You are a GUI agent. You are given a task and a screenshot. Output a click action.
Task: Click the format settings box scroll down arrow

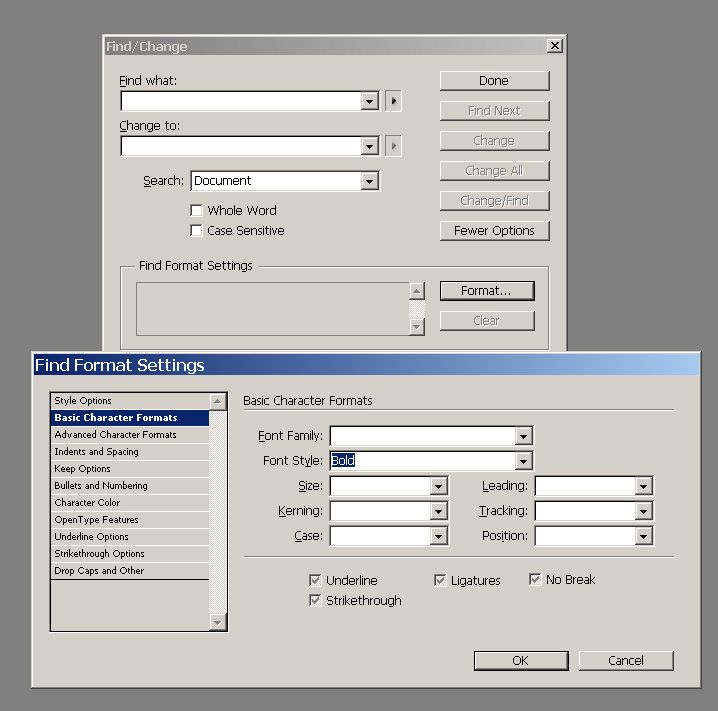(416, 326)
